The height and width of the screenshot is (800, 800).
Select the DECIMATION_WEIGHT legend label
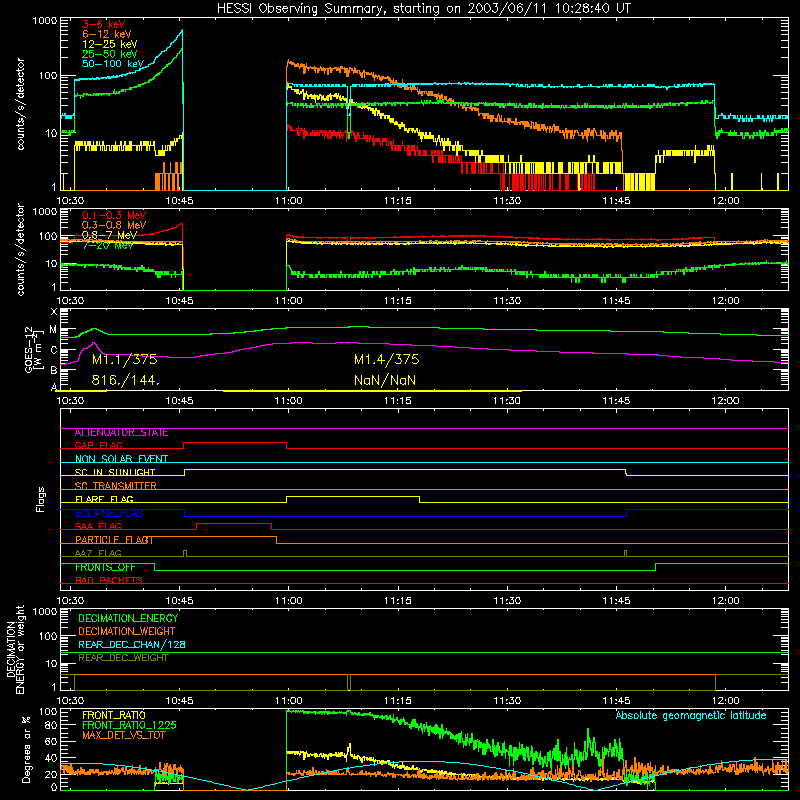pyautogui.click(x=127, y=632)
